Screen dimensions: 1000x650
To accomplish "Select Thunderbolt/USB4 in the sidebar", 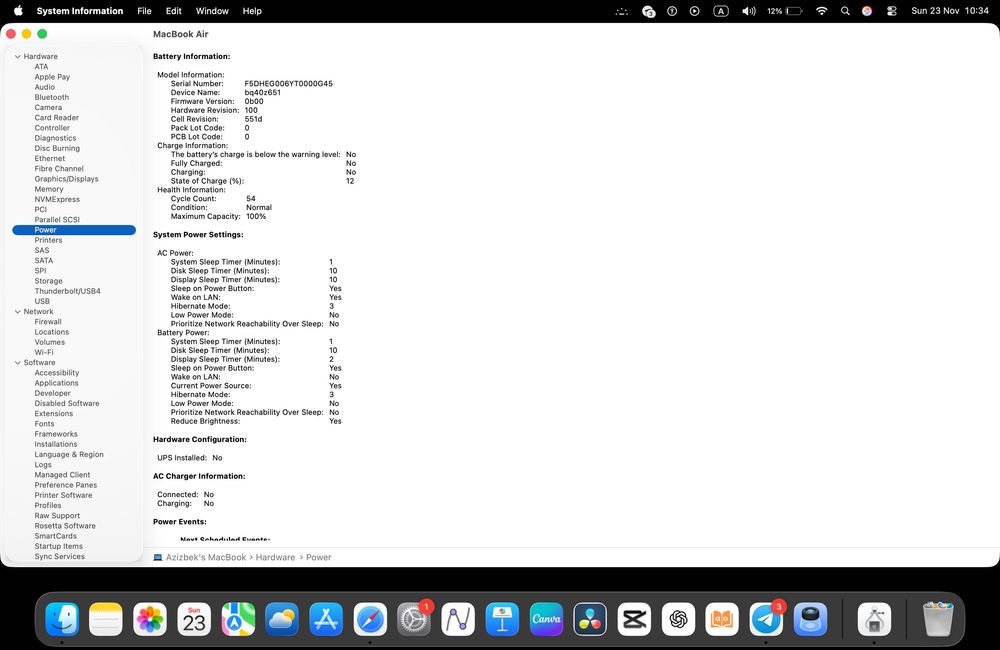I will click(68, 292).
